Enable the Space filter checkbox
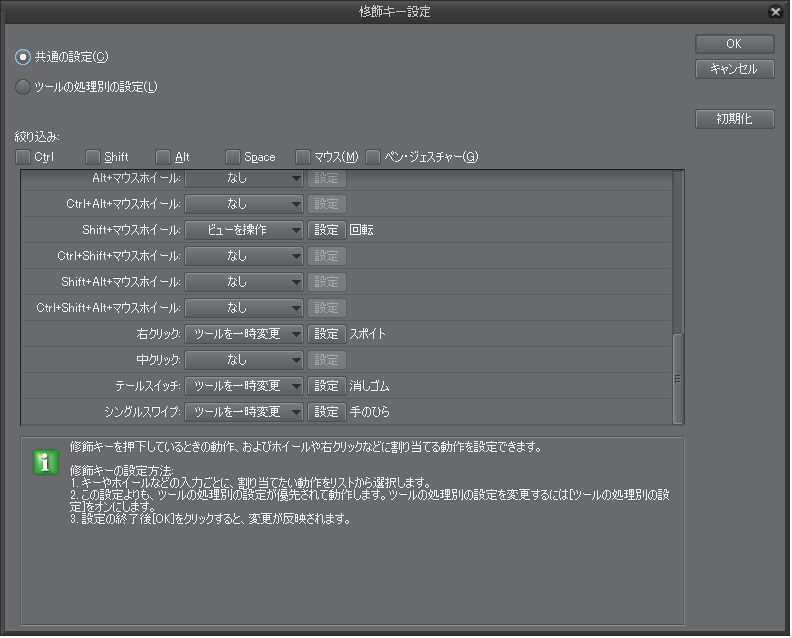This screenshot has width=792, height=638. pyautogui.click(x=233, y=157)
